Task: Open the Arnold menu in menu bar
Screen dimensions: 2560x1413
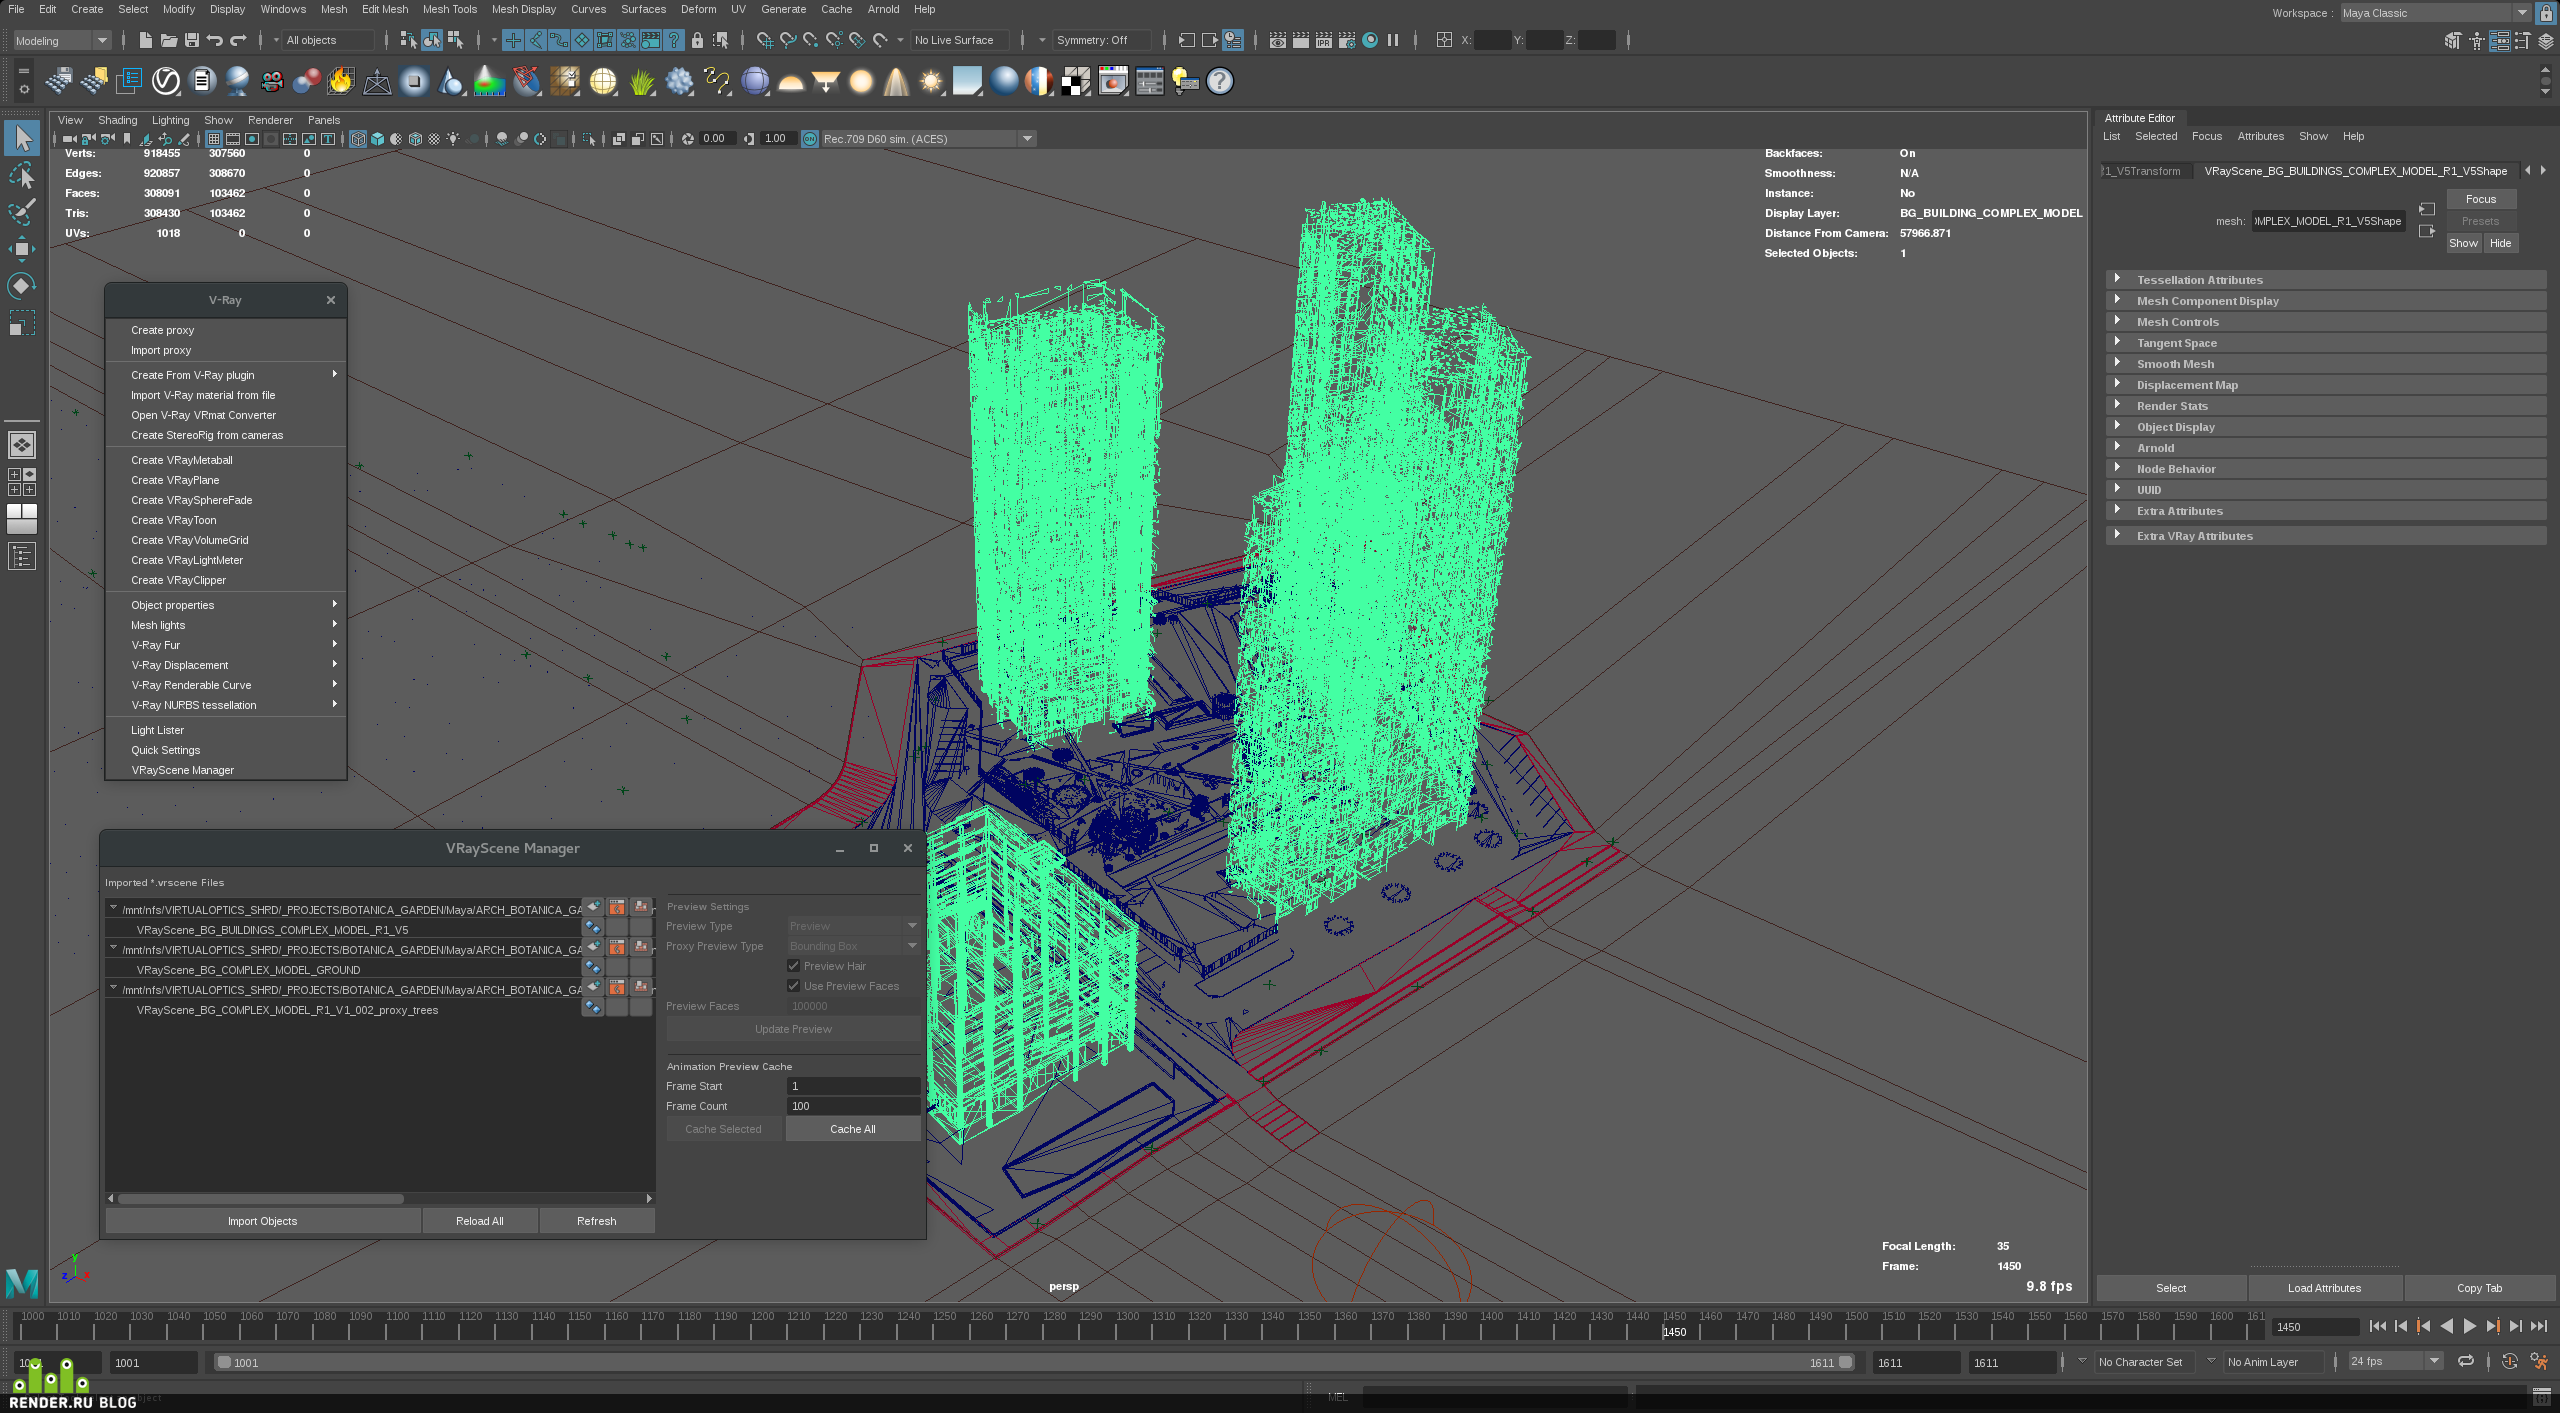Action: tap(883, 9)
